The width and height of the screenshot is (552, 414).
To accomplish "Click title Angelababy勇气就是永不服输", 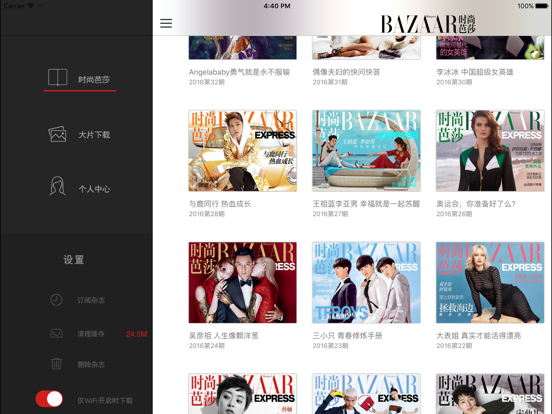I will point(239,72).
